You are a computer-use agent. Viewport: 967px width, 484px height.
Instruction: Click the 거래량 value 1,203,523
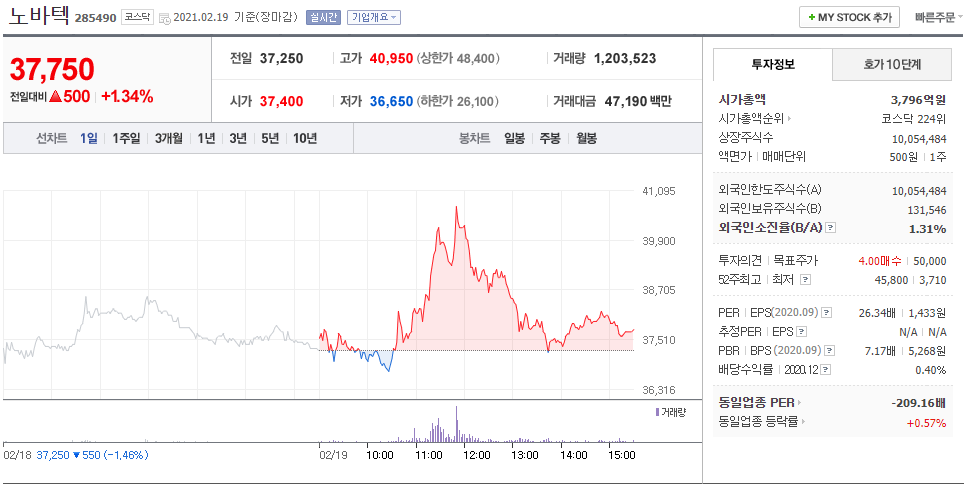[625, 59]
